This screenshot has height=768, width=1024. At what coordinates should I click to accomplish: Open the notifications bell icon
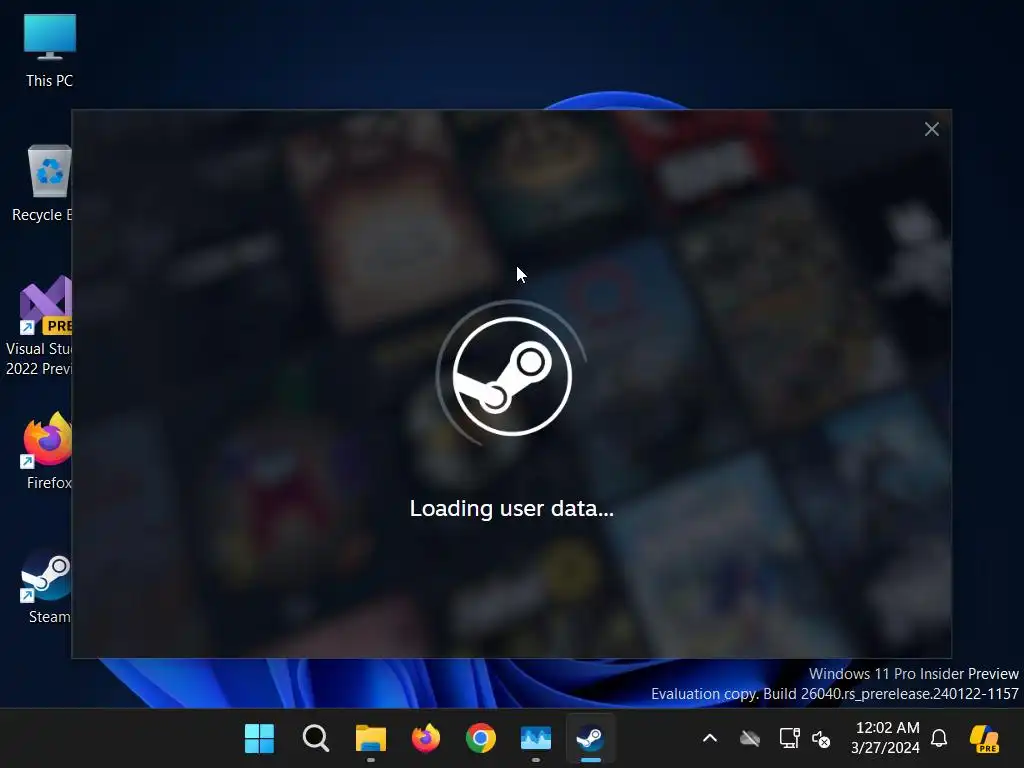coord(939,739)
